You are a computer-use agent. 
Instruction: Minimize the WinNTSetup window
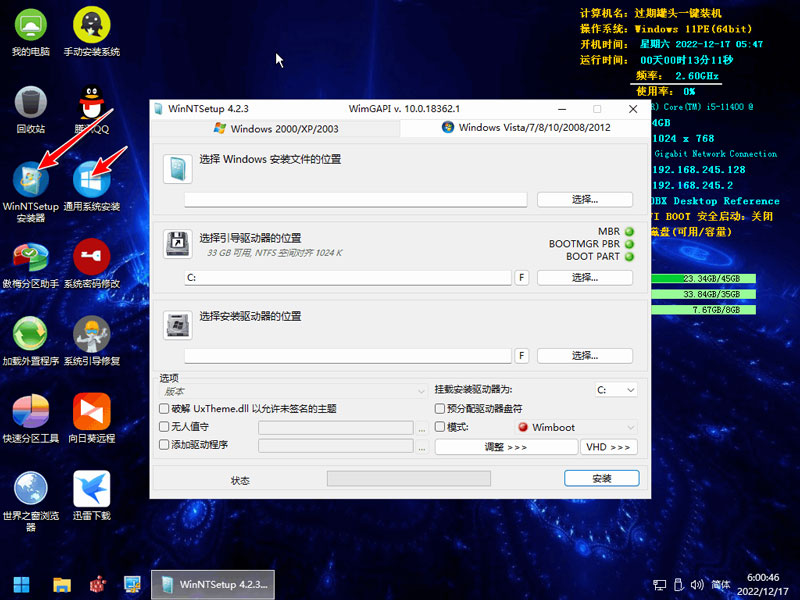click(x=562, y=109)
